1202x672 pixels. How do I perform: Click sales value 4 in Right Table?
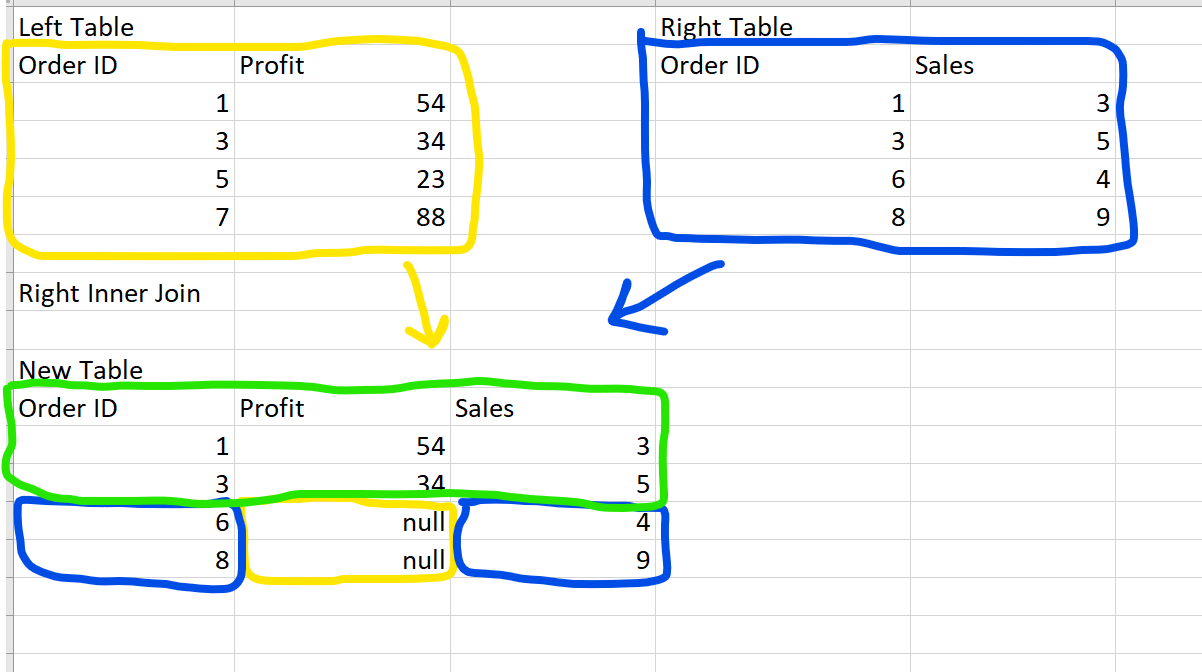1102,180
